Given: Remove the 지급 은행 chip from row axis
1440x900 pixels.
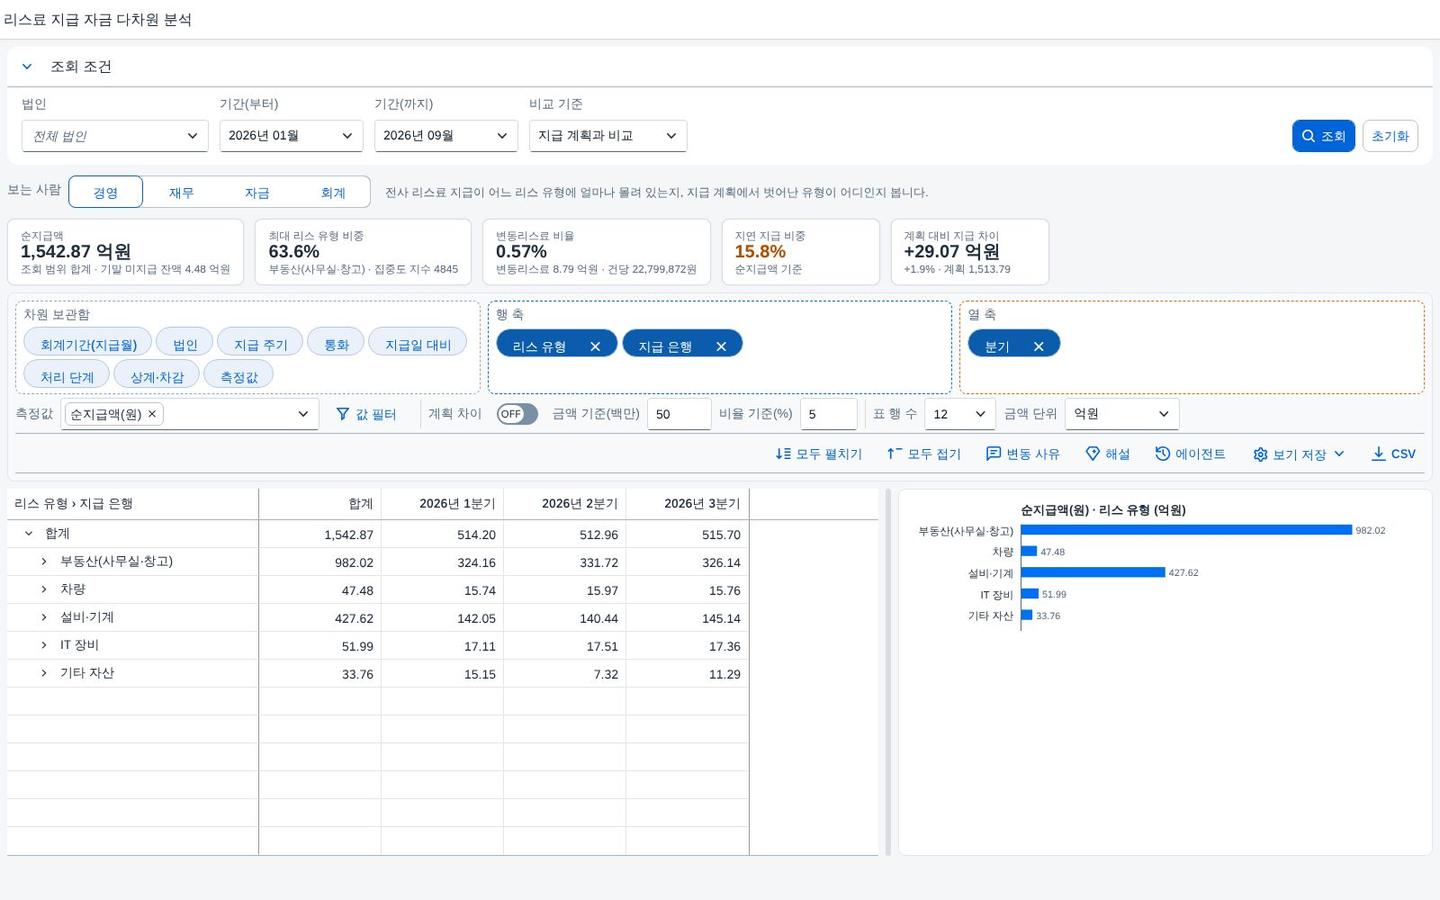Looking at the screenshot, I should click(x=721, y=346).
